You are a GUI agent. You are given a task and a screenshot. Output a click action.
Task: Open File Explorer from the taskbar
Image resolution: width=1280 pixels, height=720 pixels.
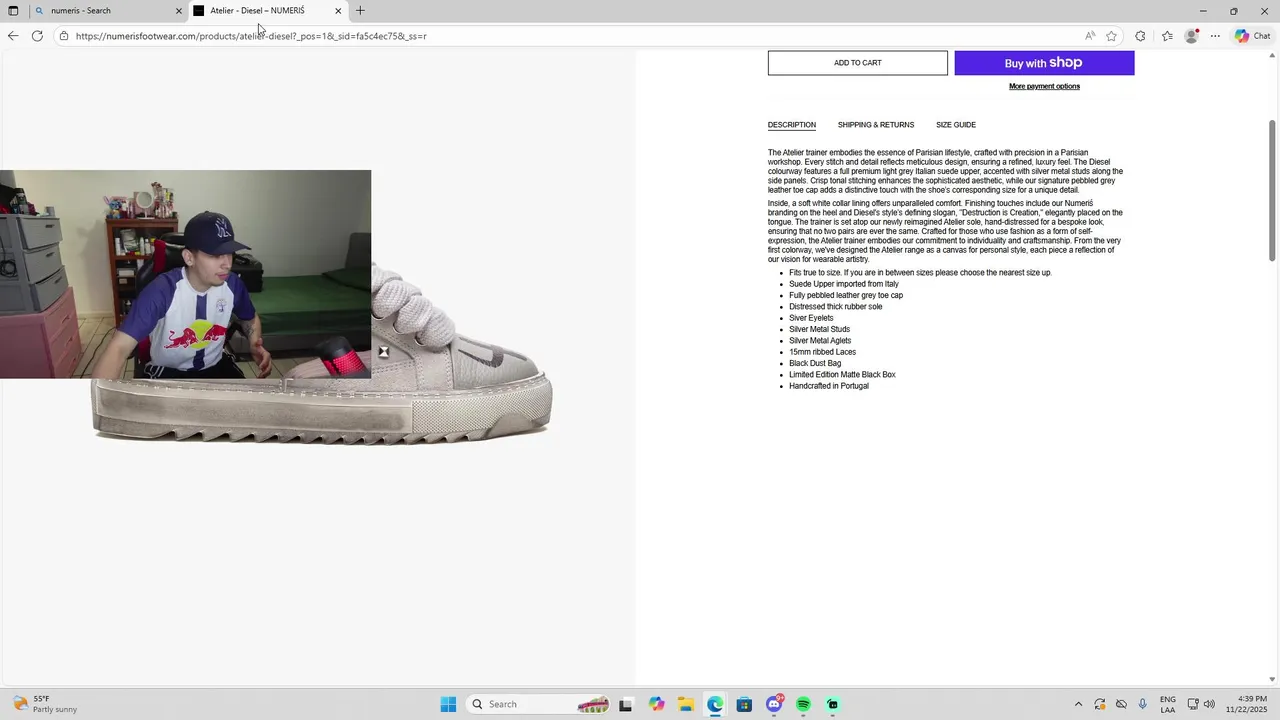coord(685,704)
